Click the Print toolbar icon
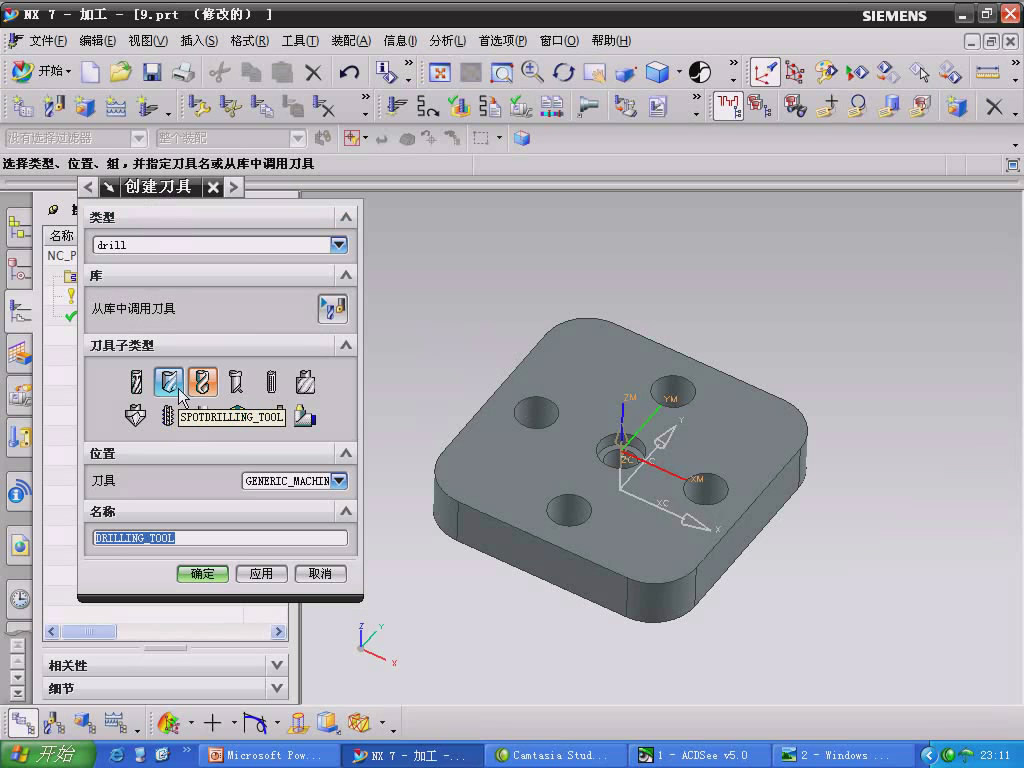The width and height of the screenshot is (1024, 768). click(x=183, y=72)
